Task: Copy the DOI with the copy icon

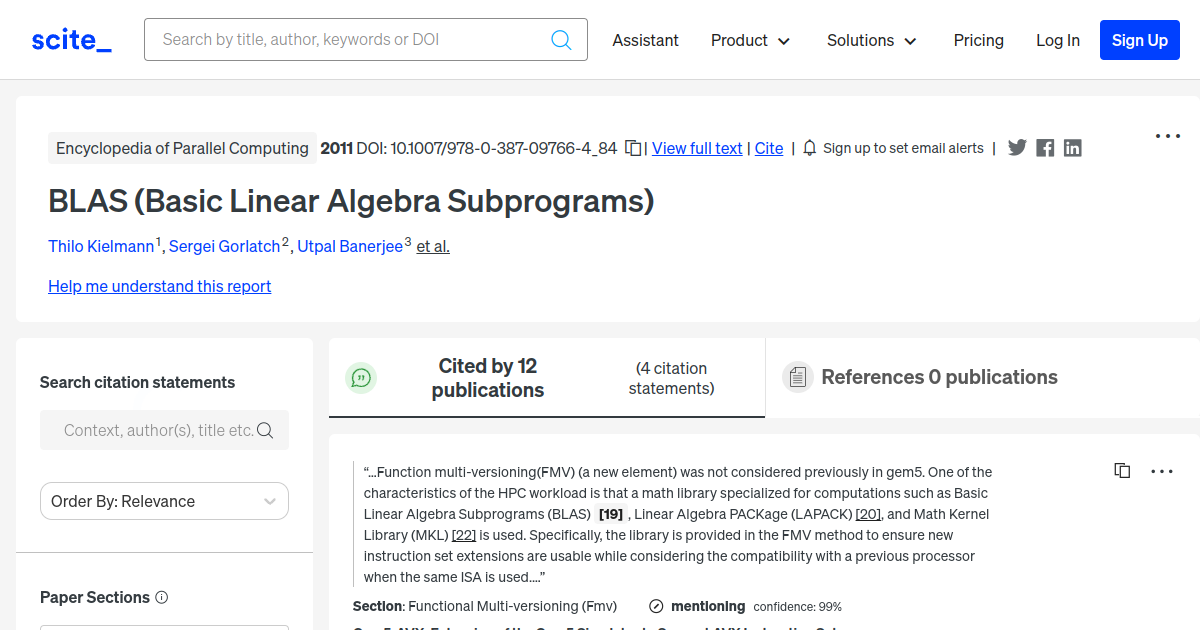Action: pyautogui.click(x=633, y=148)
